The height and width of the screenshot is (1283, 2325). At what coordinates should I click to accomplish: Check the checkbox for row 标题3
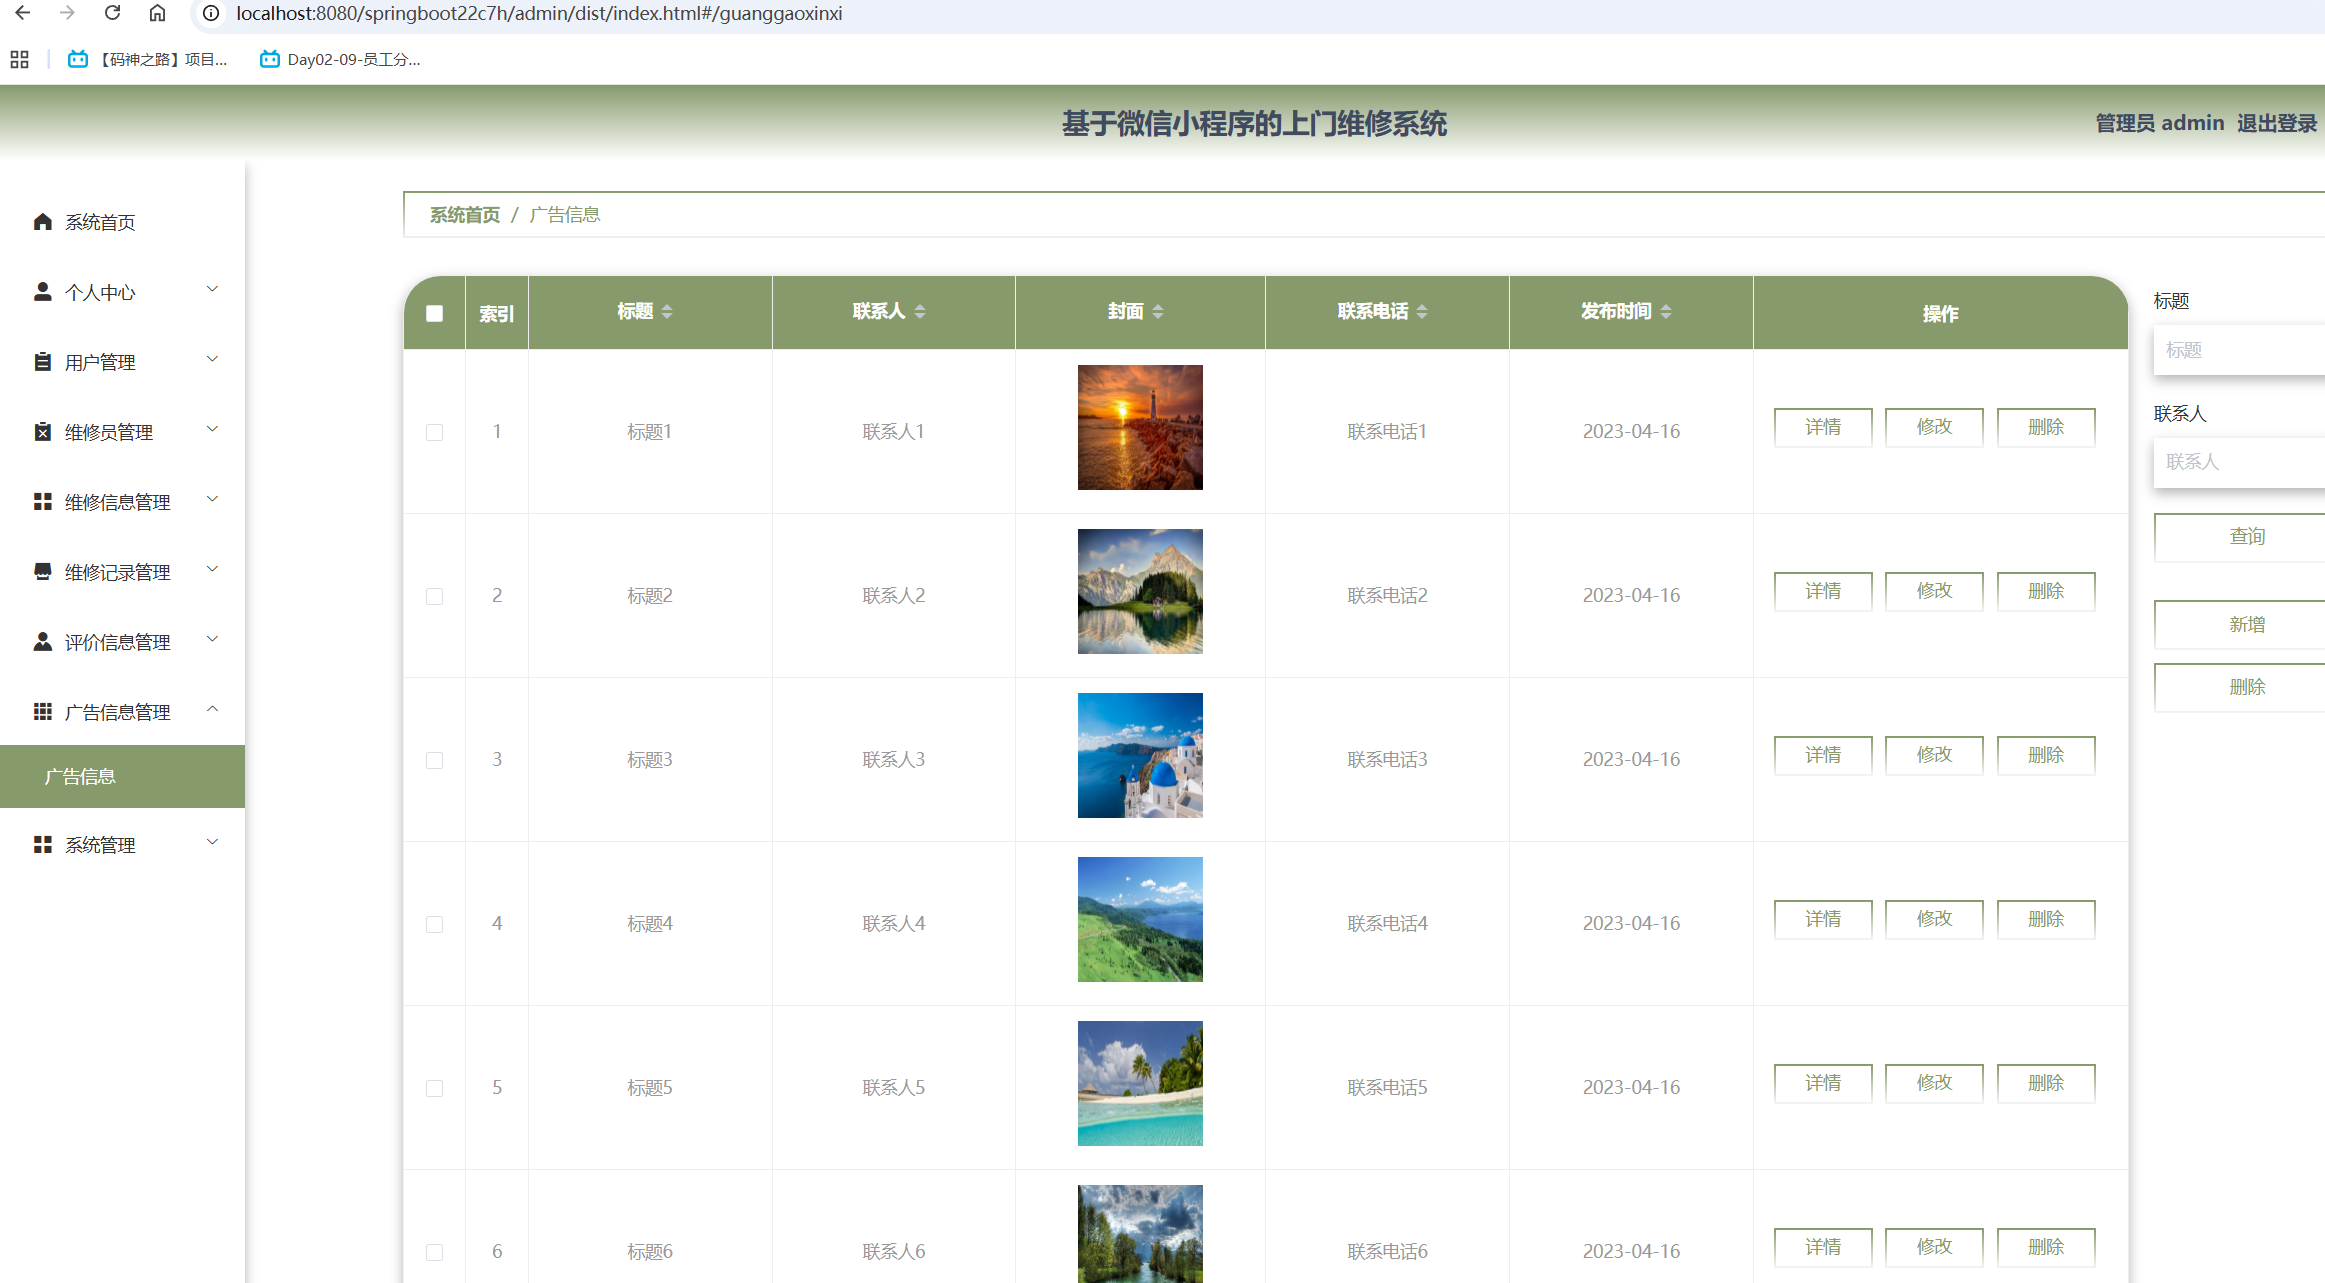coord(434,760)
